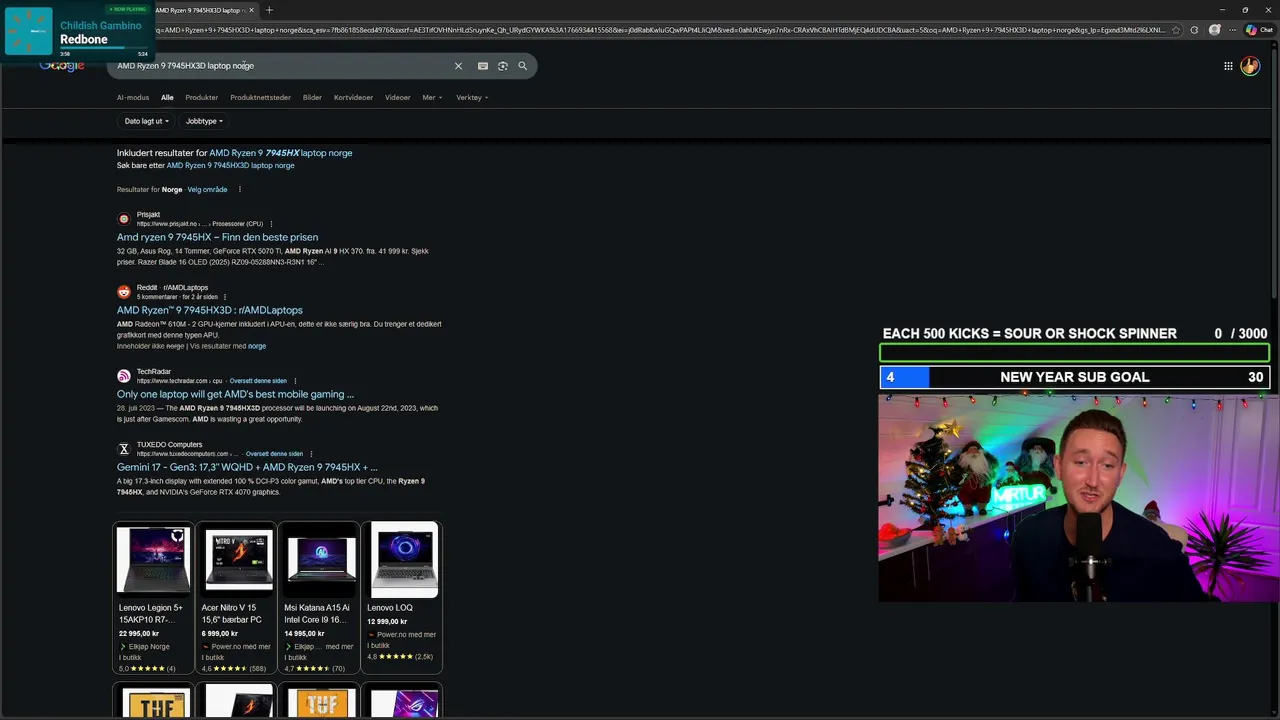Viewport: 1280px width, 720px height.
Task: Expand the Verktøy tools menu
Action: 472,98
